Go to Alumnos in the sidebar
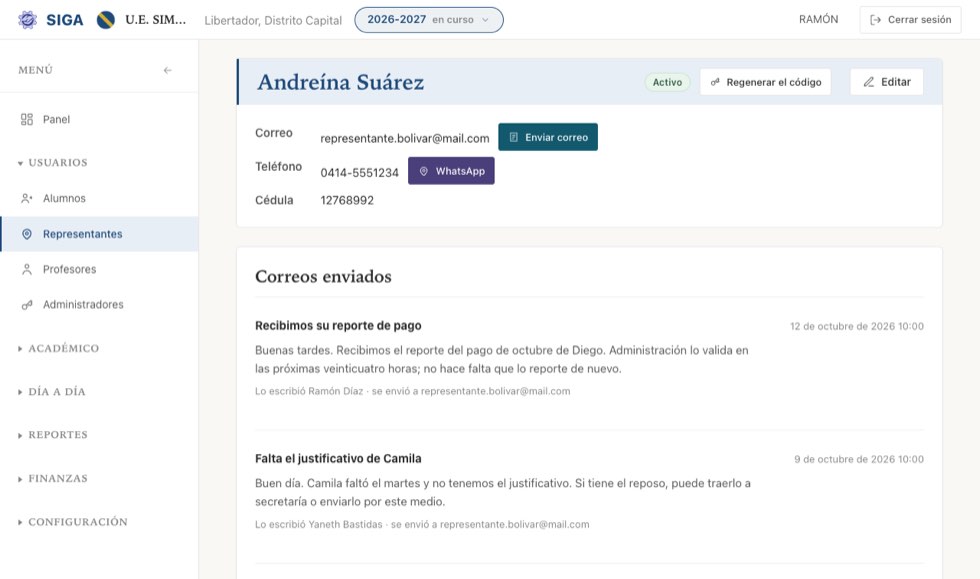The image size is (980, 579). [x=99, y=198]
